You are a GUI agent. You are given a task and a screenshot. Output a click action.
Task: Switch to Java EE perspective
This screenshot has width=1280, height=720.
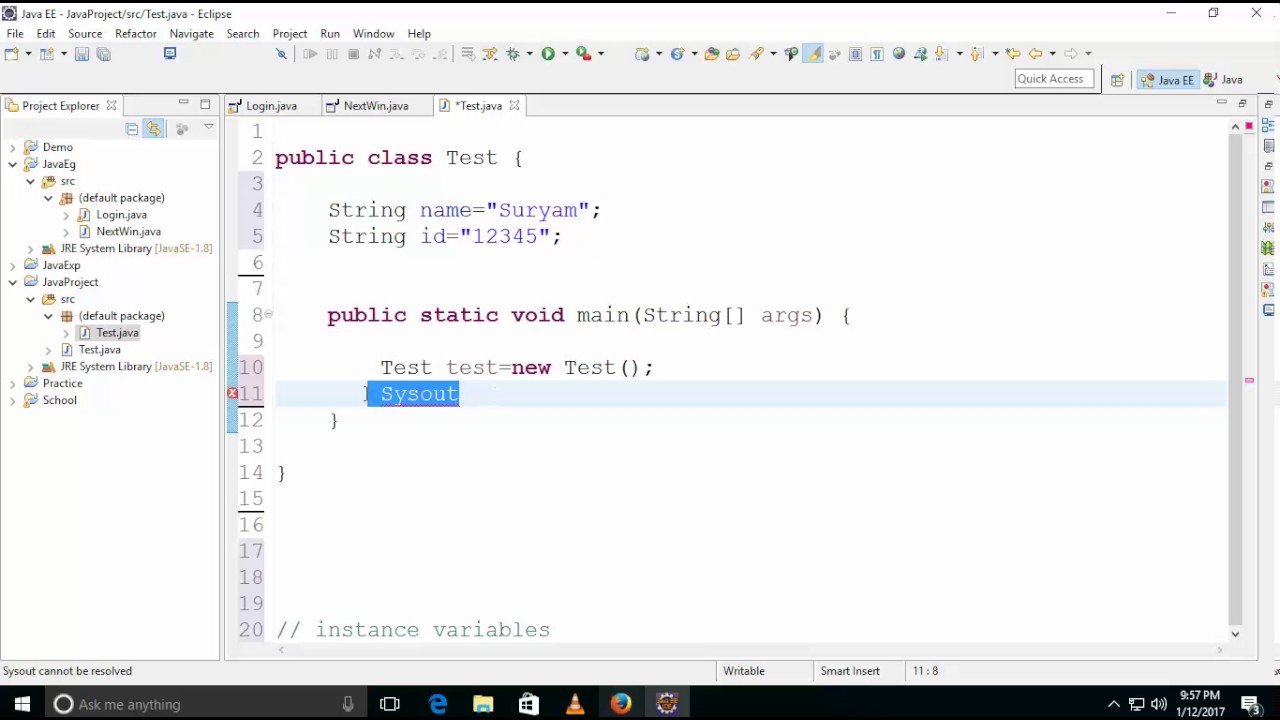(x=1167, y=80)
